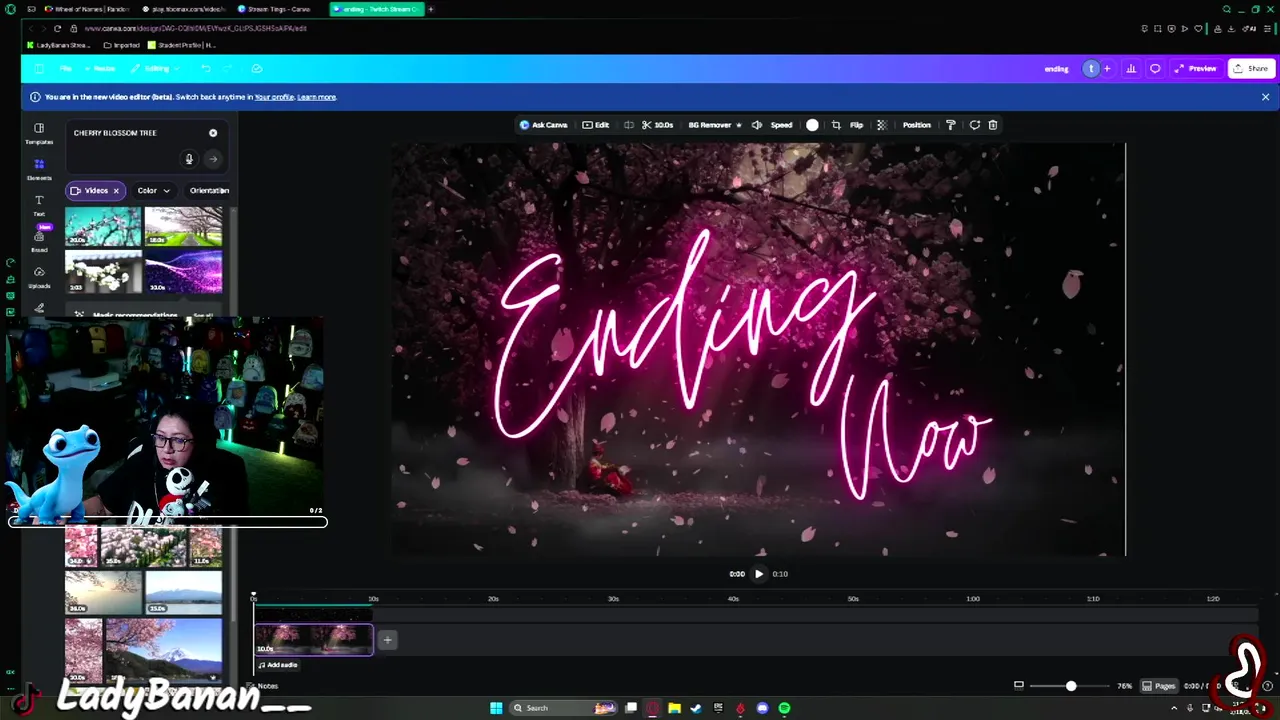
Task: Click the microphone voice search icon
Action: tap(189, 159)
